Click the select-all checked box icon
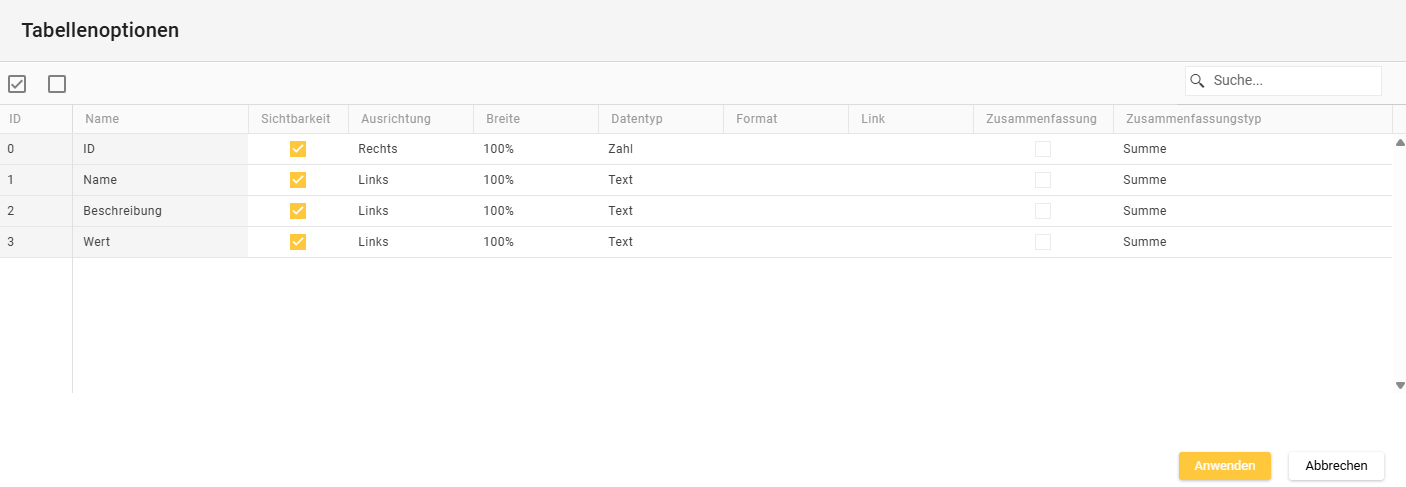 17,84
